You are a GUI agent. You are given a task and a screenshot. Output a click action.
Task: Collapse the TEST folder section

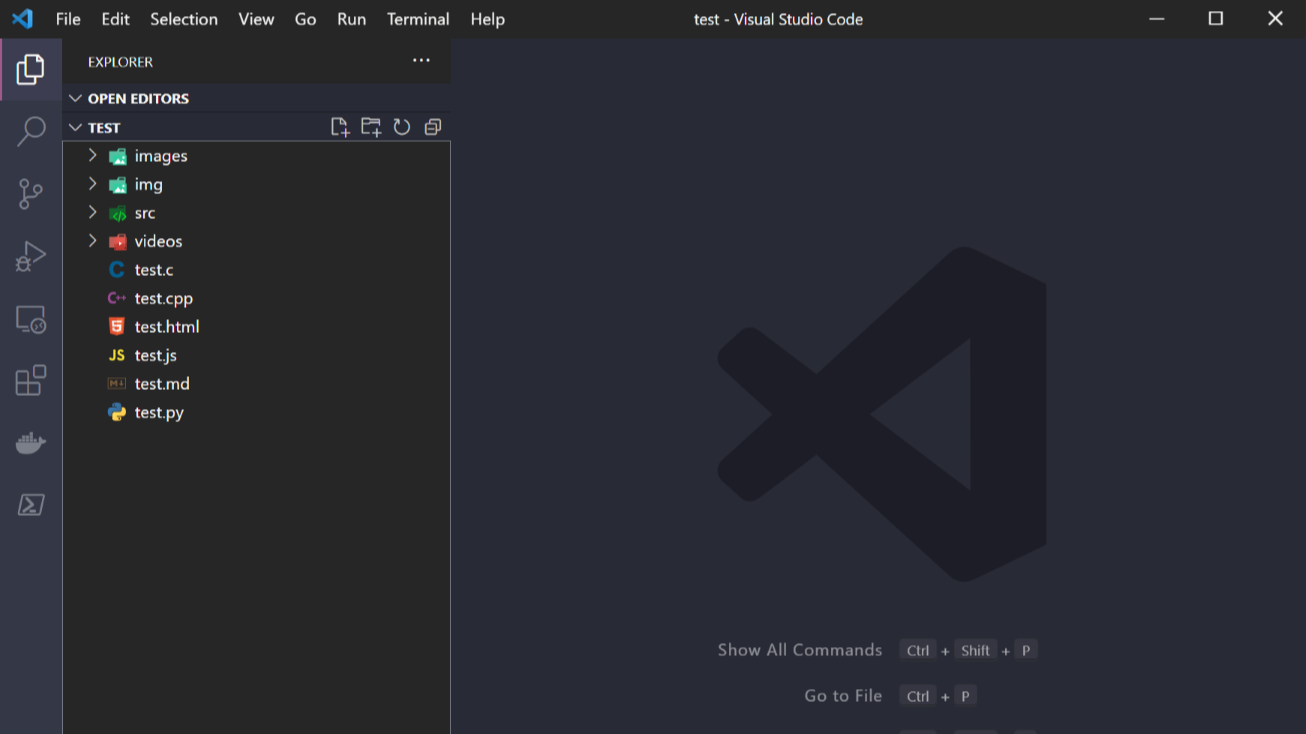75,127
